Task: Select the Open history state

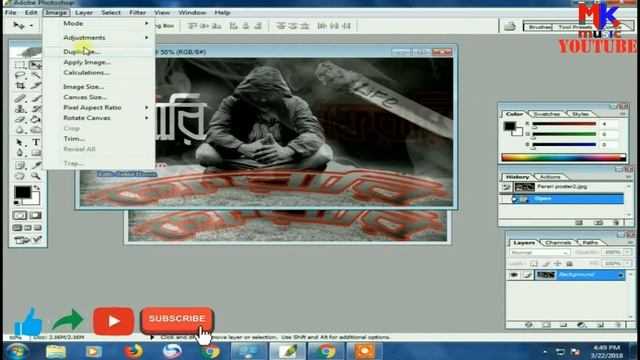Action: tap(562, 199)
